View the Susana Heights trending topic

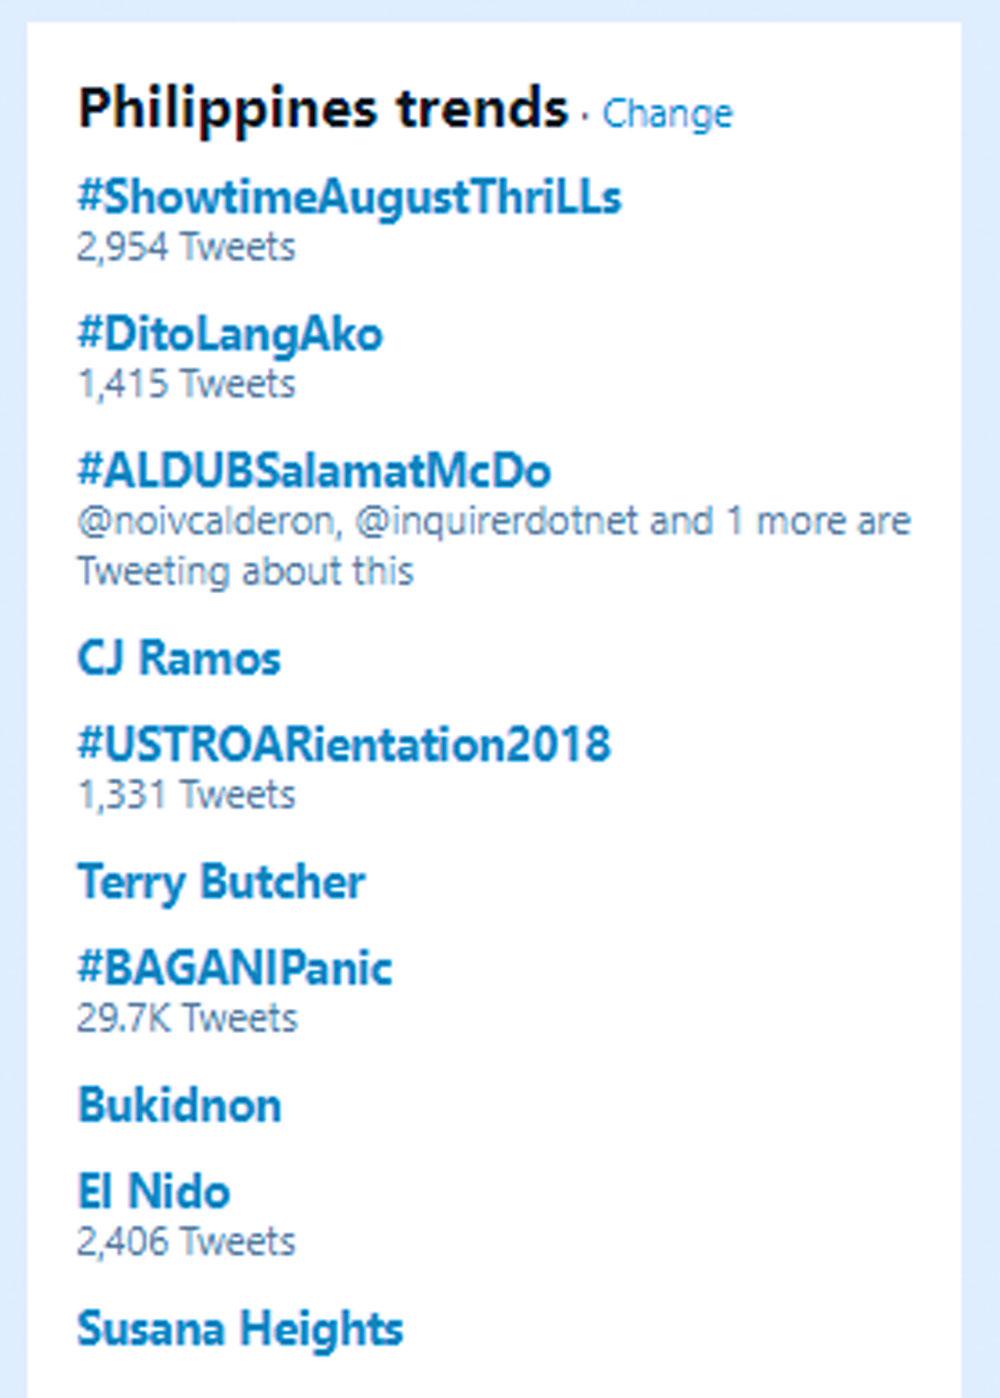click(240, 1329)
